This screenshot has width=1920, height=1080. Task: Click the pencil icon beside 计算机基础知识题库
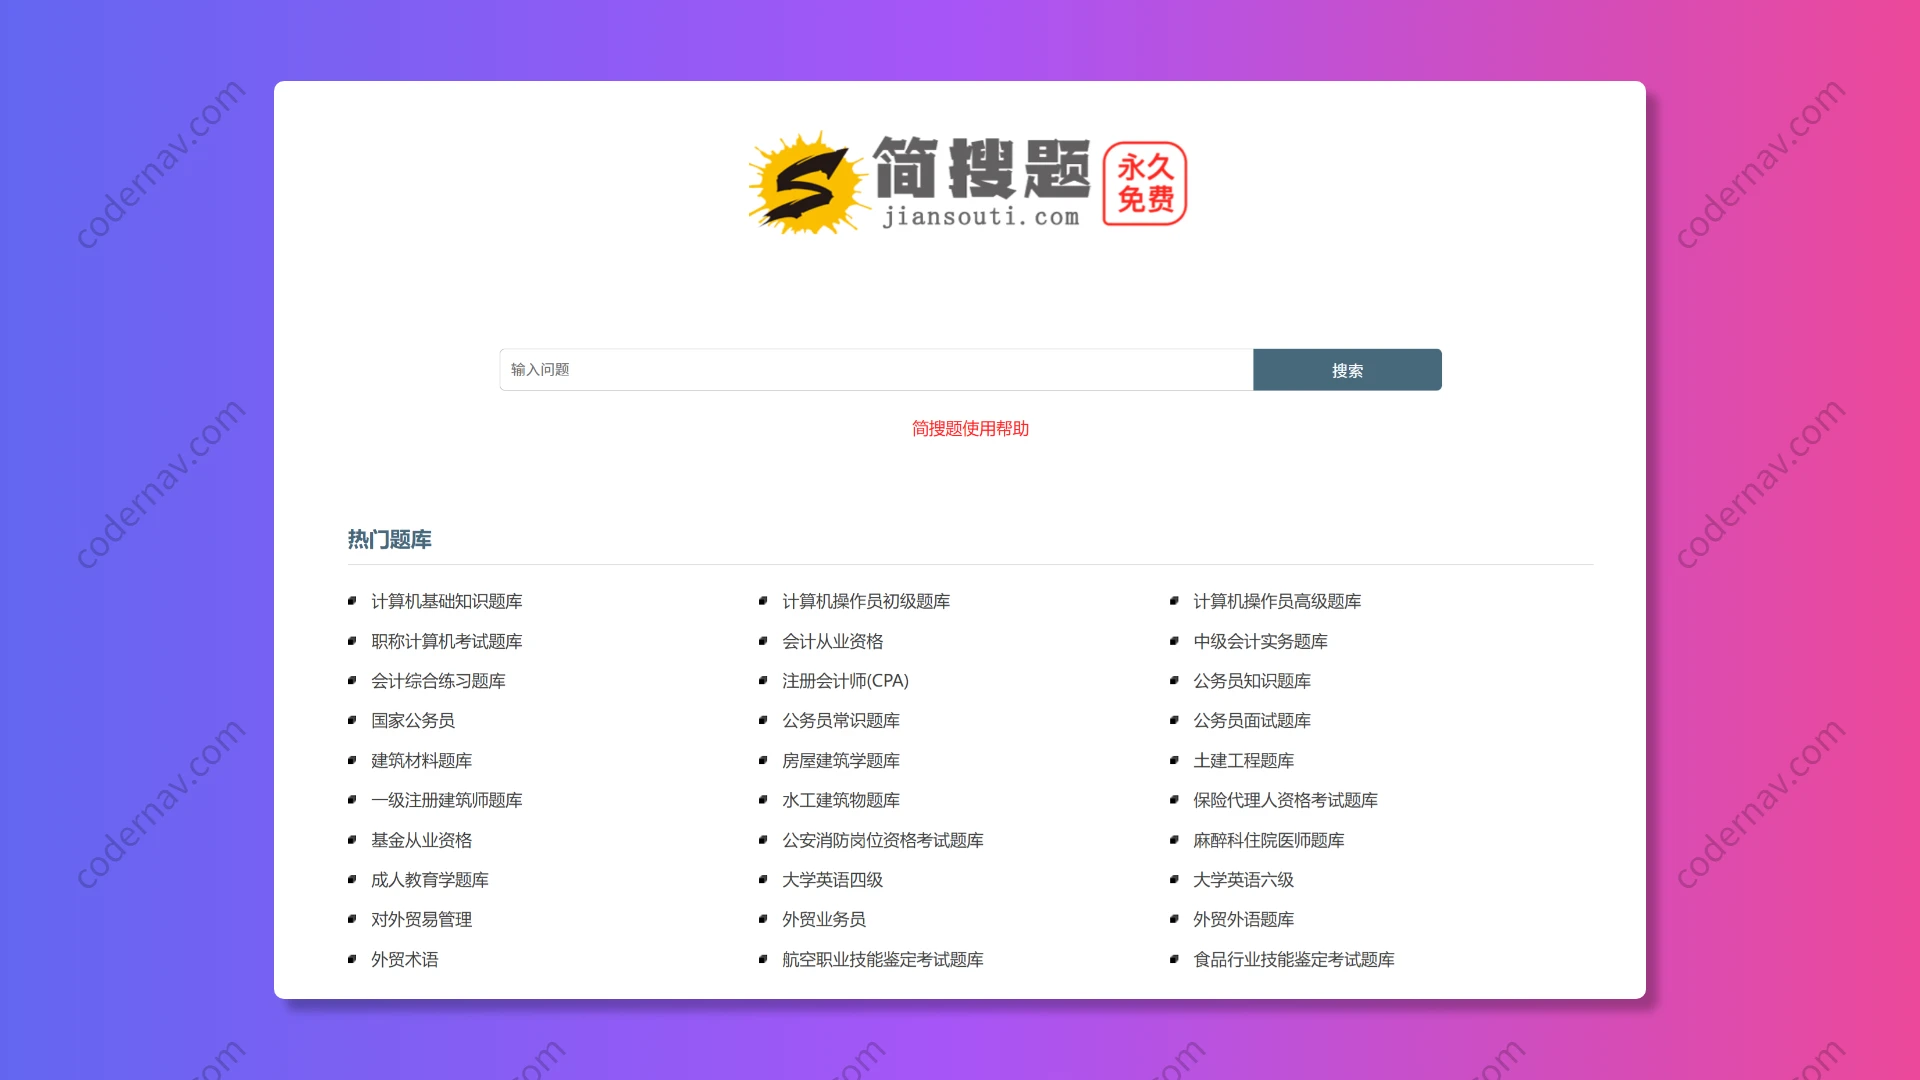(352, 601)
